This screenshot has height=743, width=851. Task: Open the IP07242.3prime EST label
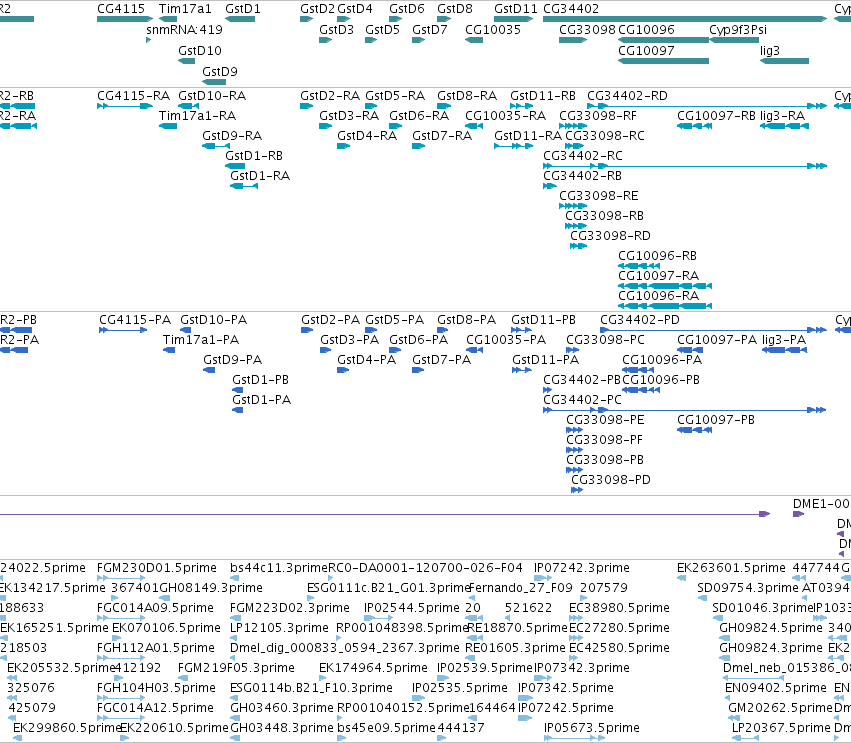[582, 568]
